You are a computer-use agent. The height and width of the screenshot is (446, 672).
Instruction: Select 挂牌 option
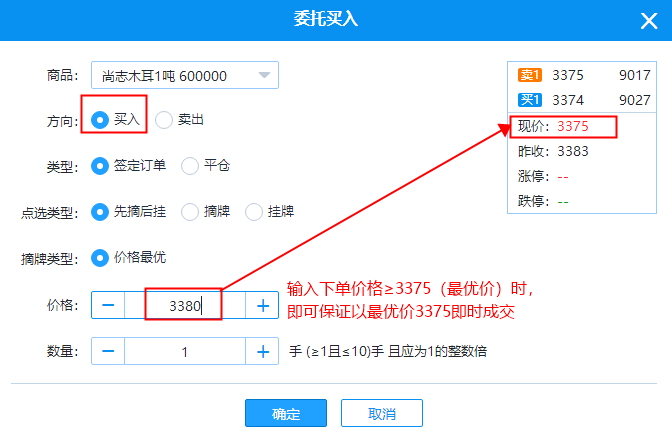(254, 212)
